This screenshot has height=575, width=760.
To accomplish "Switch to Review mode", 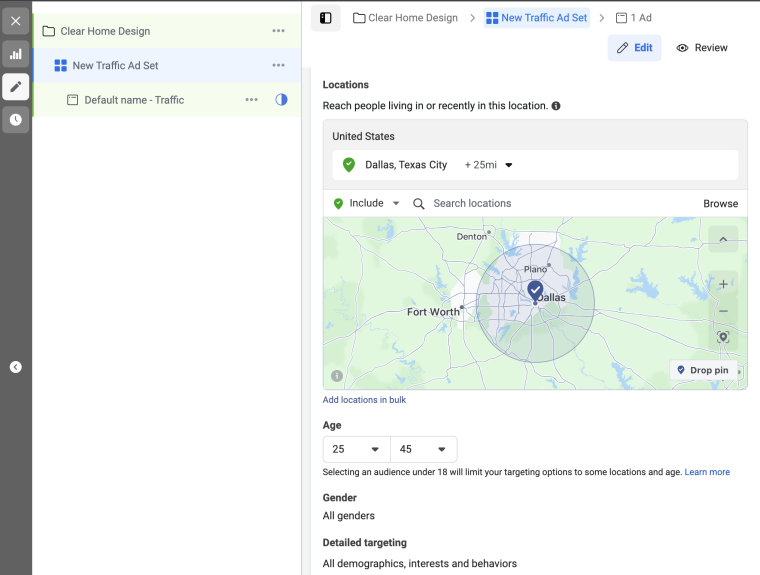I will (702, 48).
